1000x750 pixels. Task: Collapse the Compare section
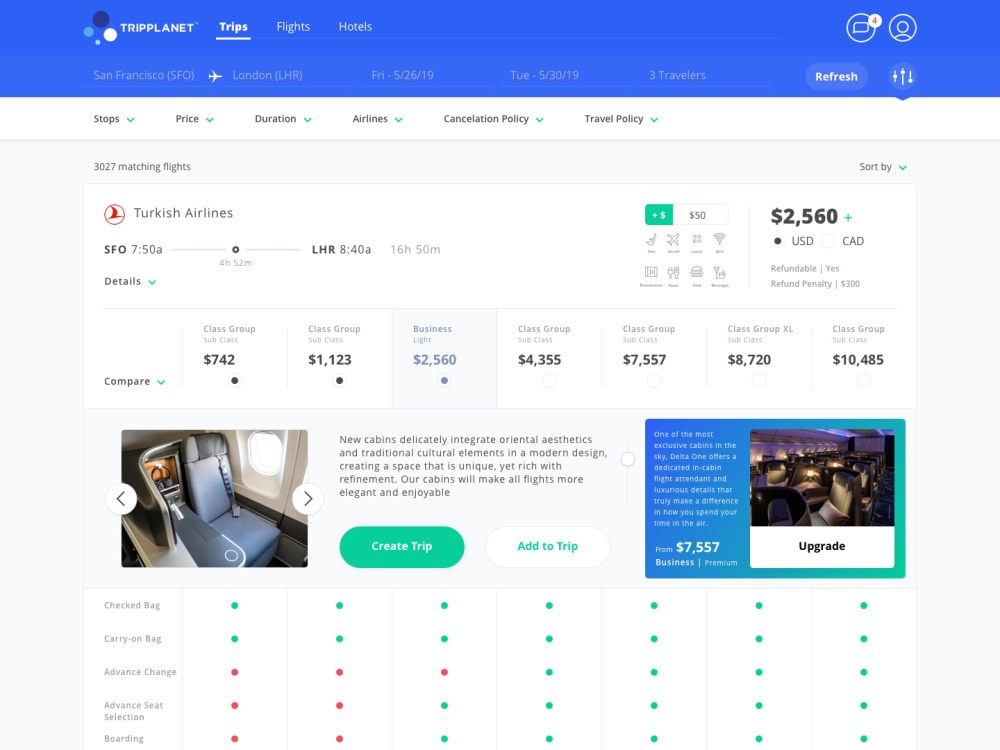tap(135, 381)
